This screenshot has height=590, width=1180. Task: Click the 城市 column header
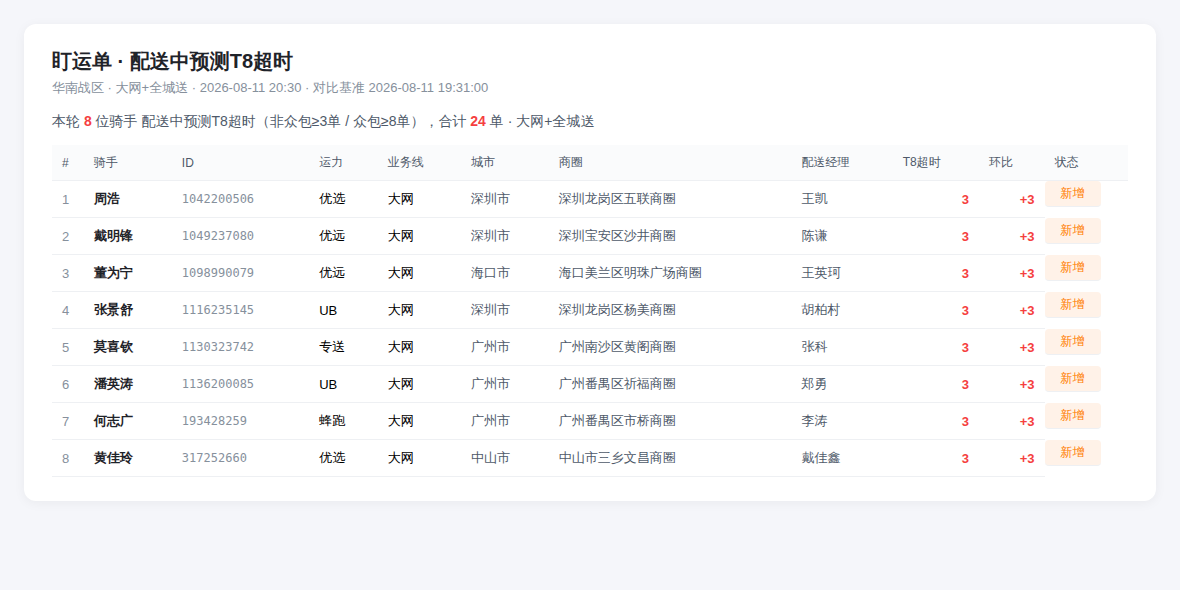point(483,163)
